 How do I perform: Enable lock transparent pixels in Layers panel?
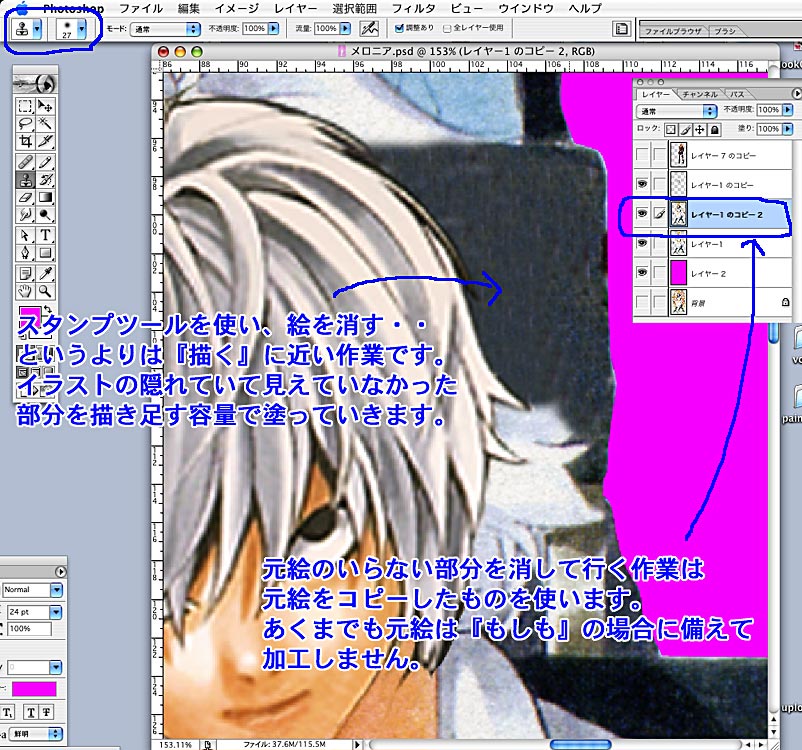pyautogui.click(x=671, y=129)
